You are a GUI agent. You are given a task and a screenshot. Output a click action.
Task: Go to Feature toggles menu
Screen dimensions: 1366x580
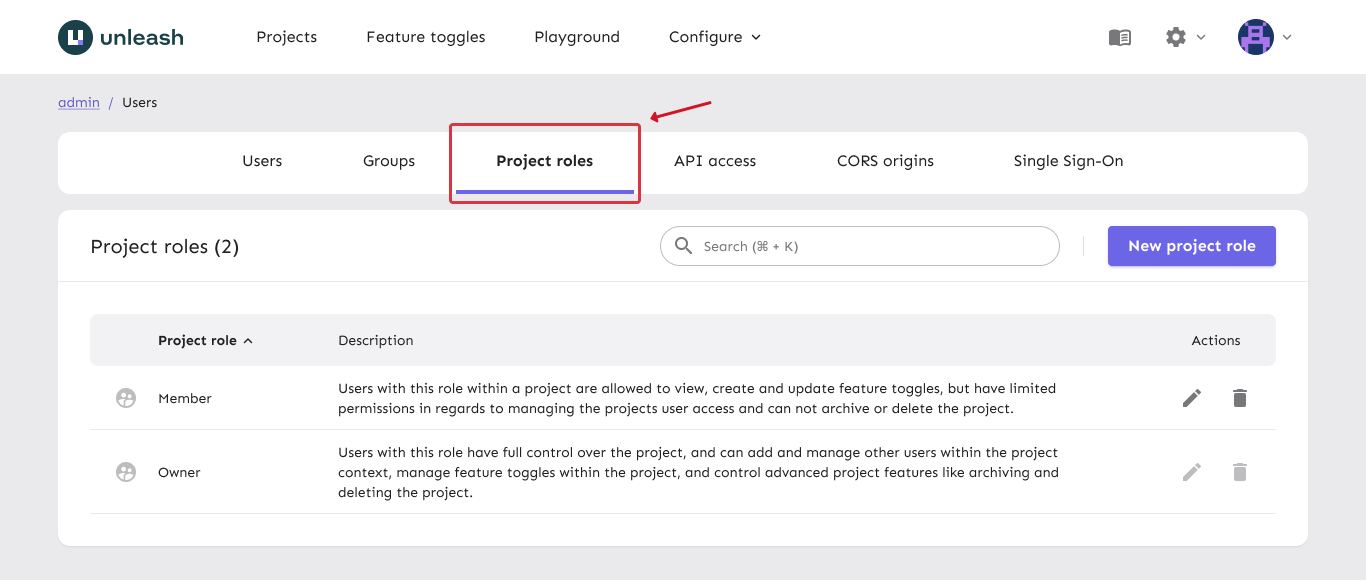426,37
